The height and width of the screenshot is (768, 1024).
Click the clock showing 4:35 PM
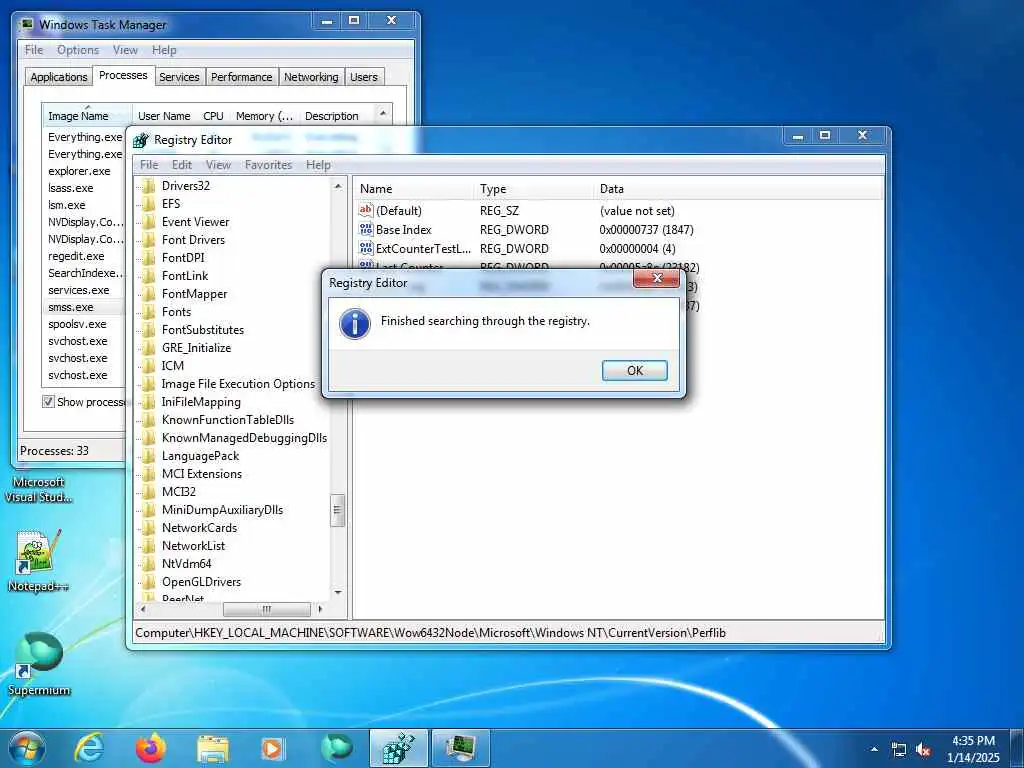pyautogui.click(x=973, y=749)
